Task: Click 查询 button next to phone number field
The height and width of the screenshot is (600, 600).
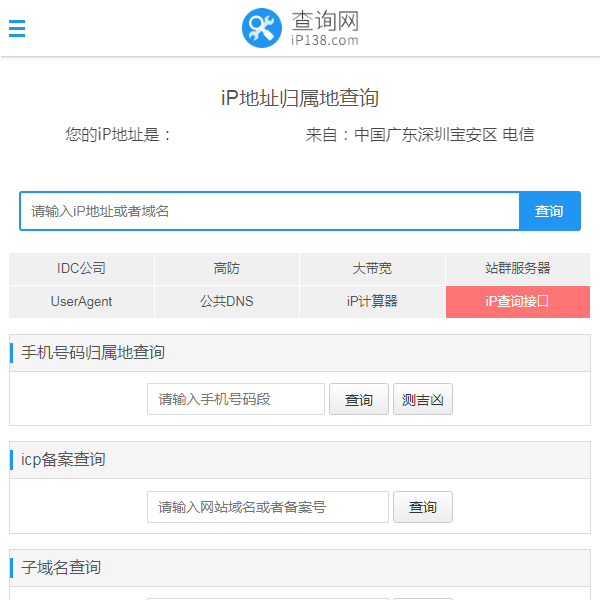Action: pyautogui.click(x=359, y=399)
